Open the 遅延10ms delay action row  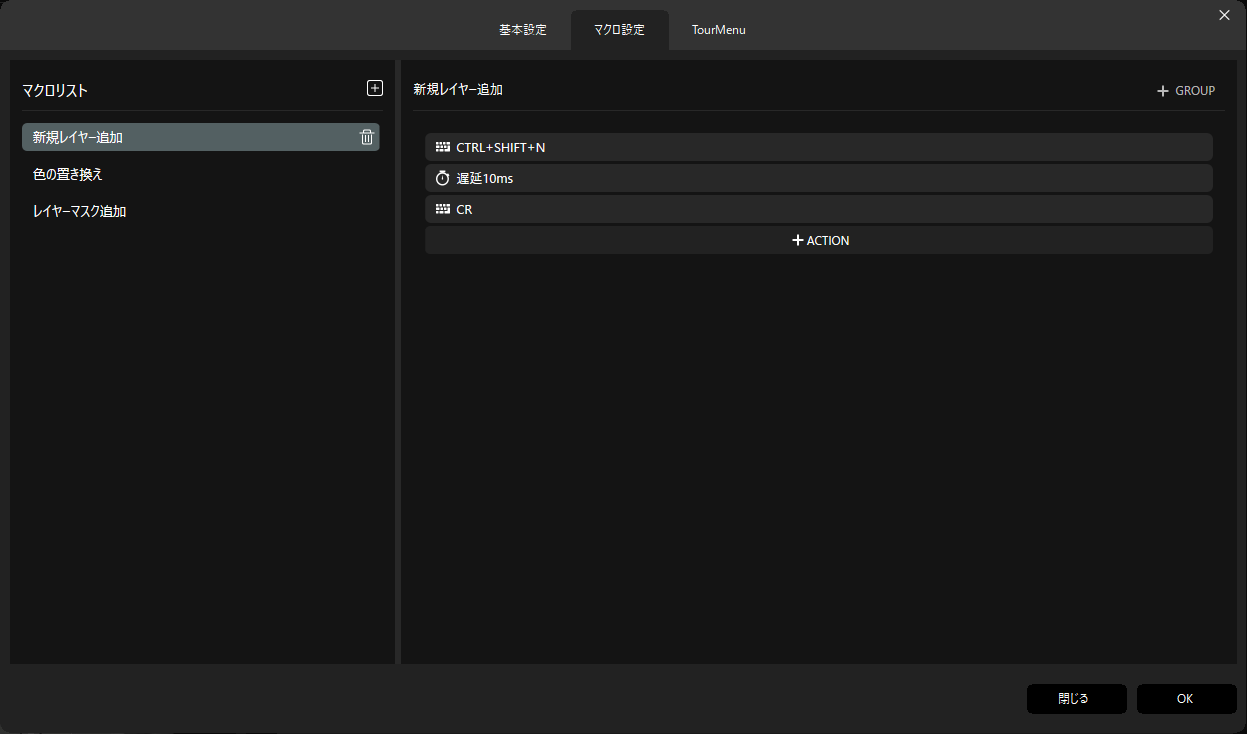tap(819, 178)
